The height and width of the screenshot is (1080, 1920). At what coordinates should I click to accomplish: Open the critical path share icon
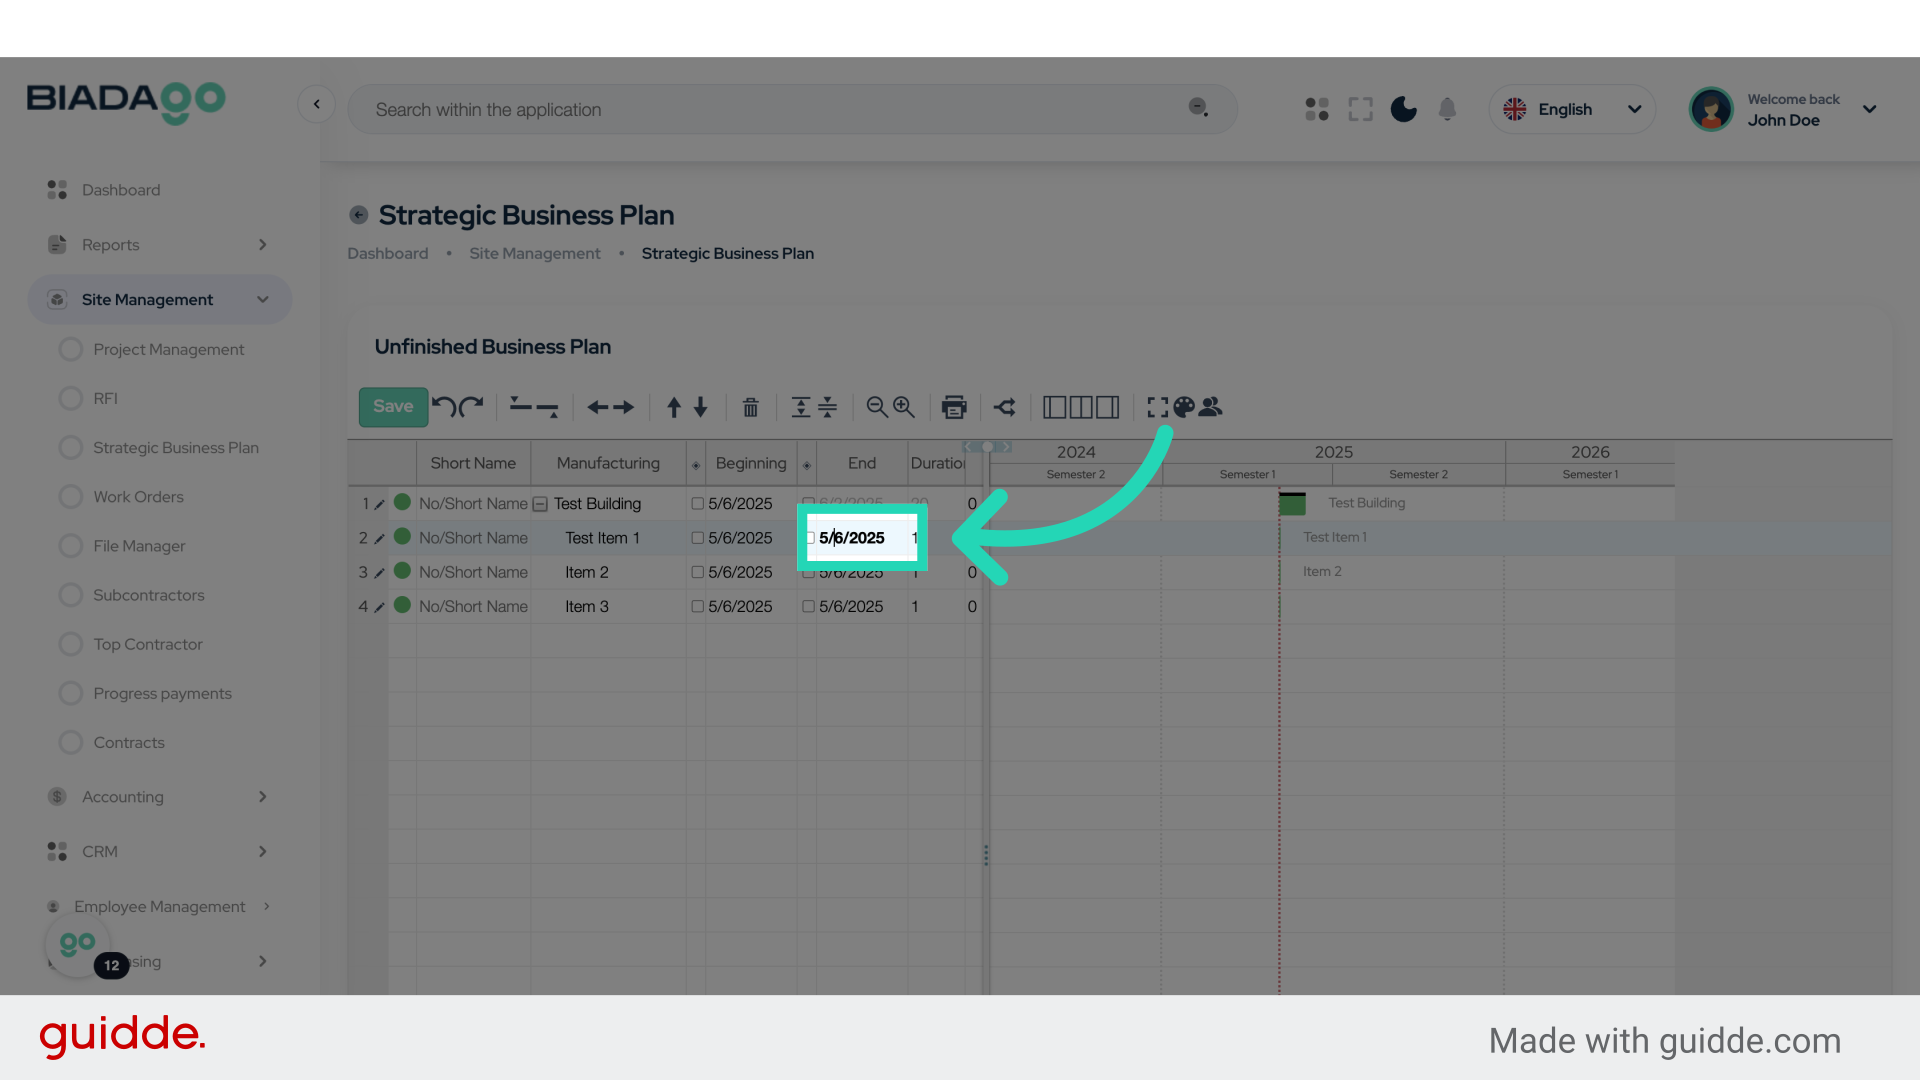1005,407
